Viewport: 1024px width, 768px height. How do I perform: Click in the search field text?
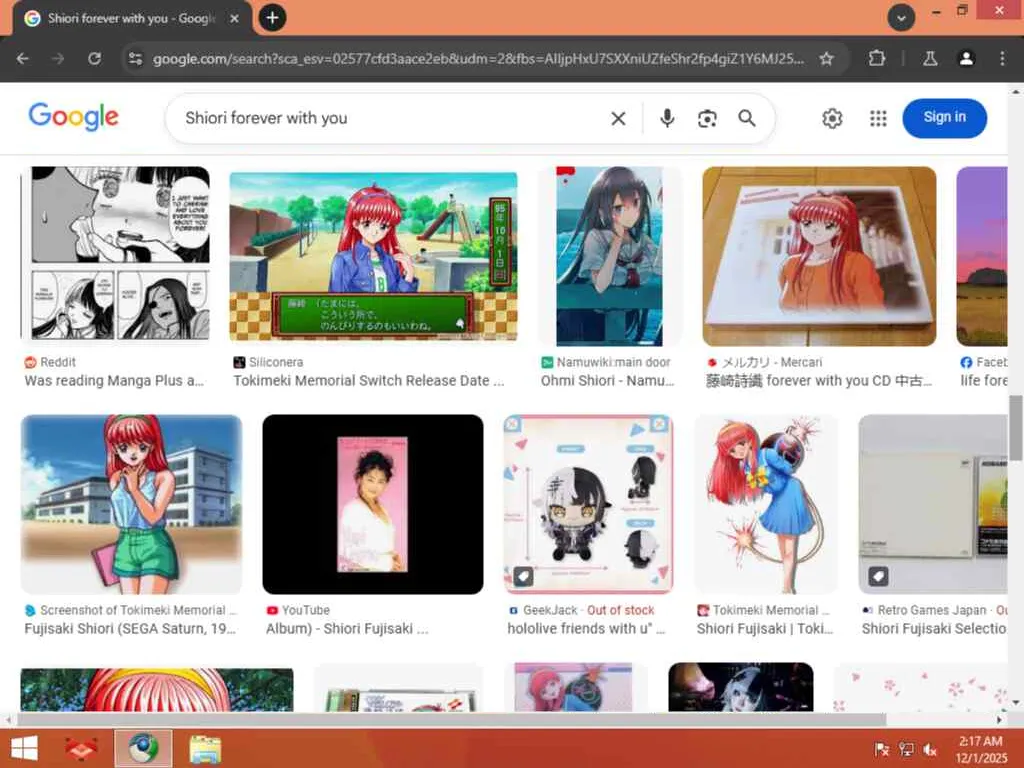[x=266, y=118]
